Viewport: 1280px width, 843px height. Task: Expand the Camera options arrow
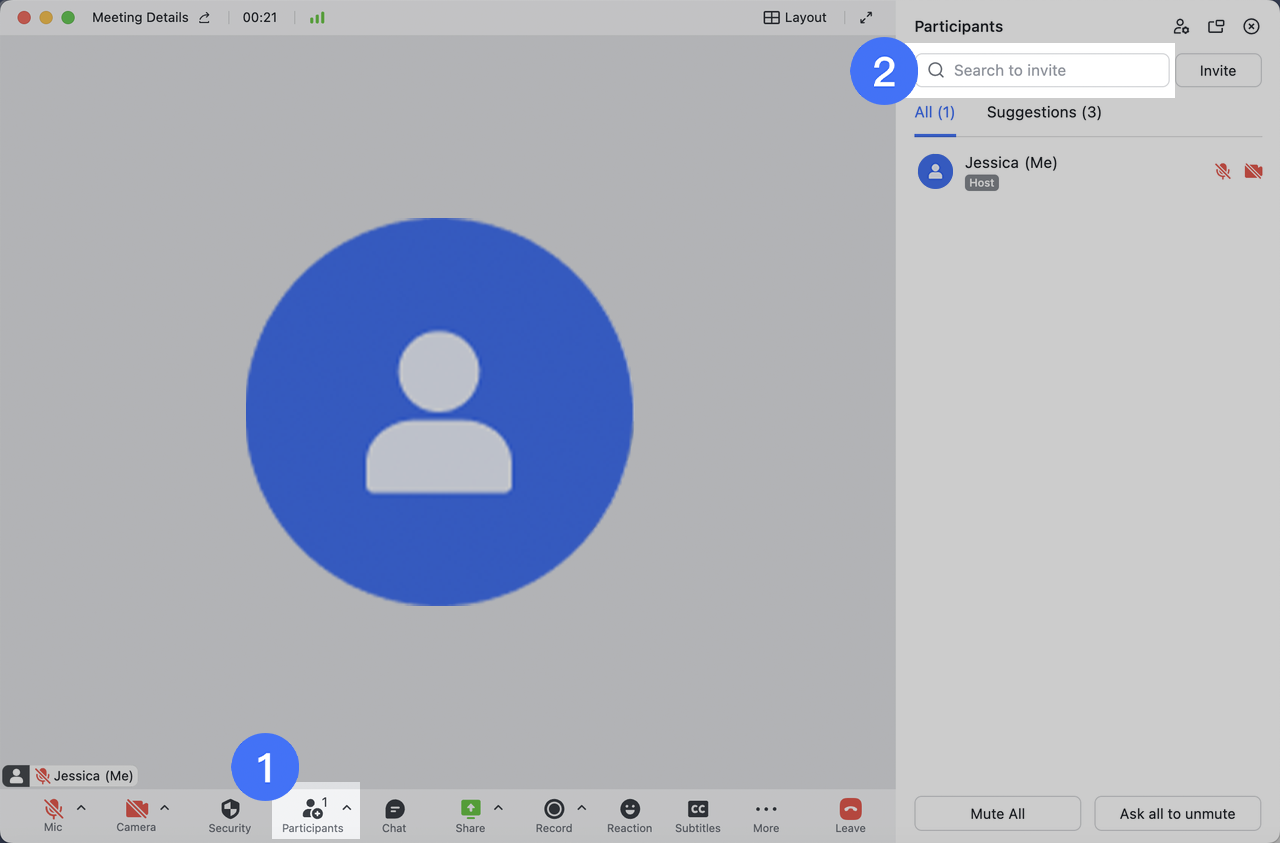[x=164, y=808]
